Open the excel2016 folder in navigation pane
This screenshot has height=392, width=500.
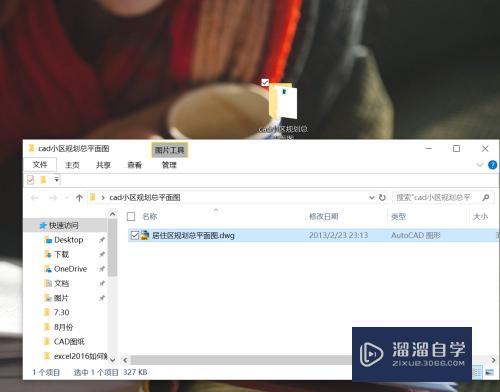[x=80, y=356]
